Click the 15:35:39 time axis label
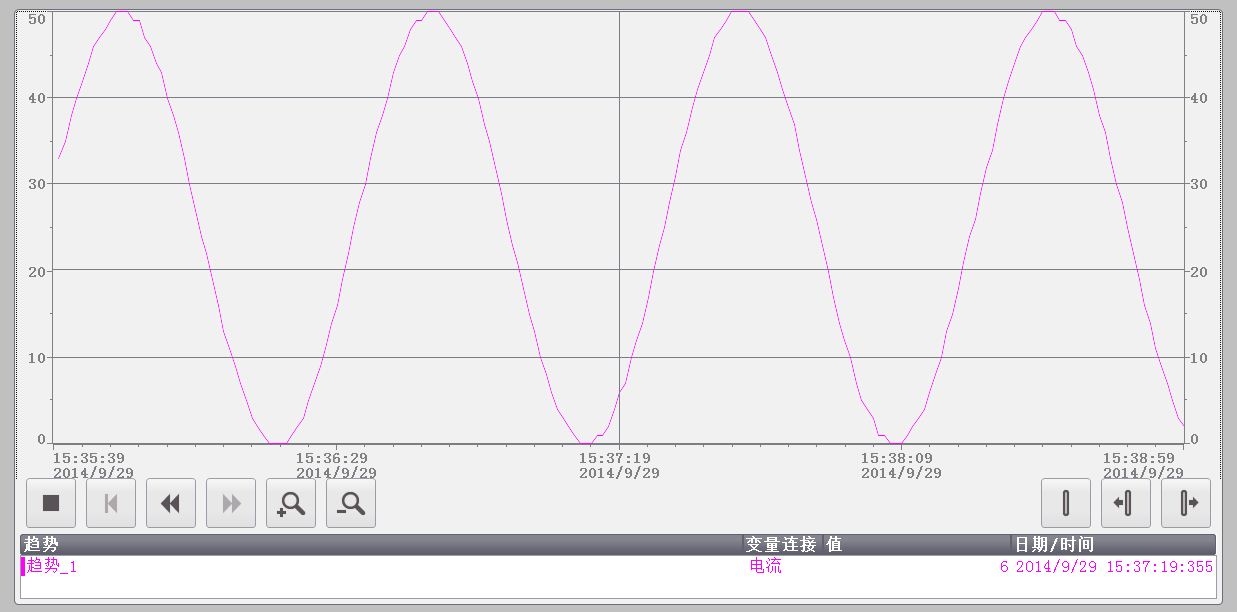1237x612 pixels. (89, 458)
